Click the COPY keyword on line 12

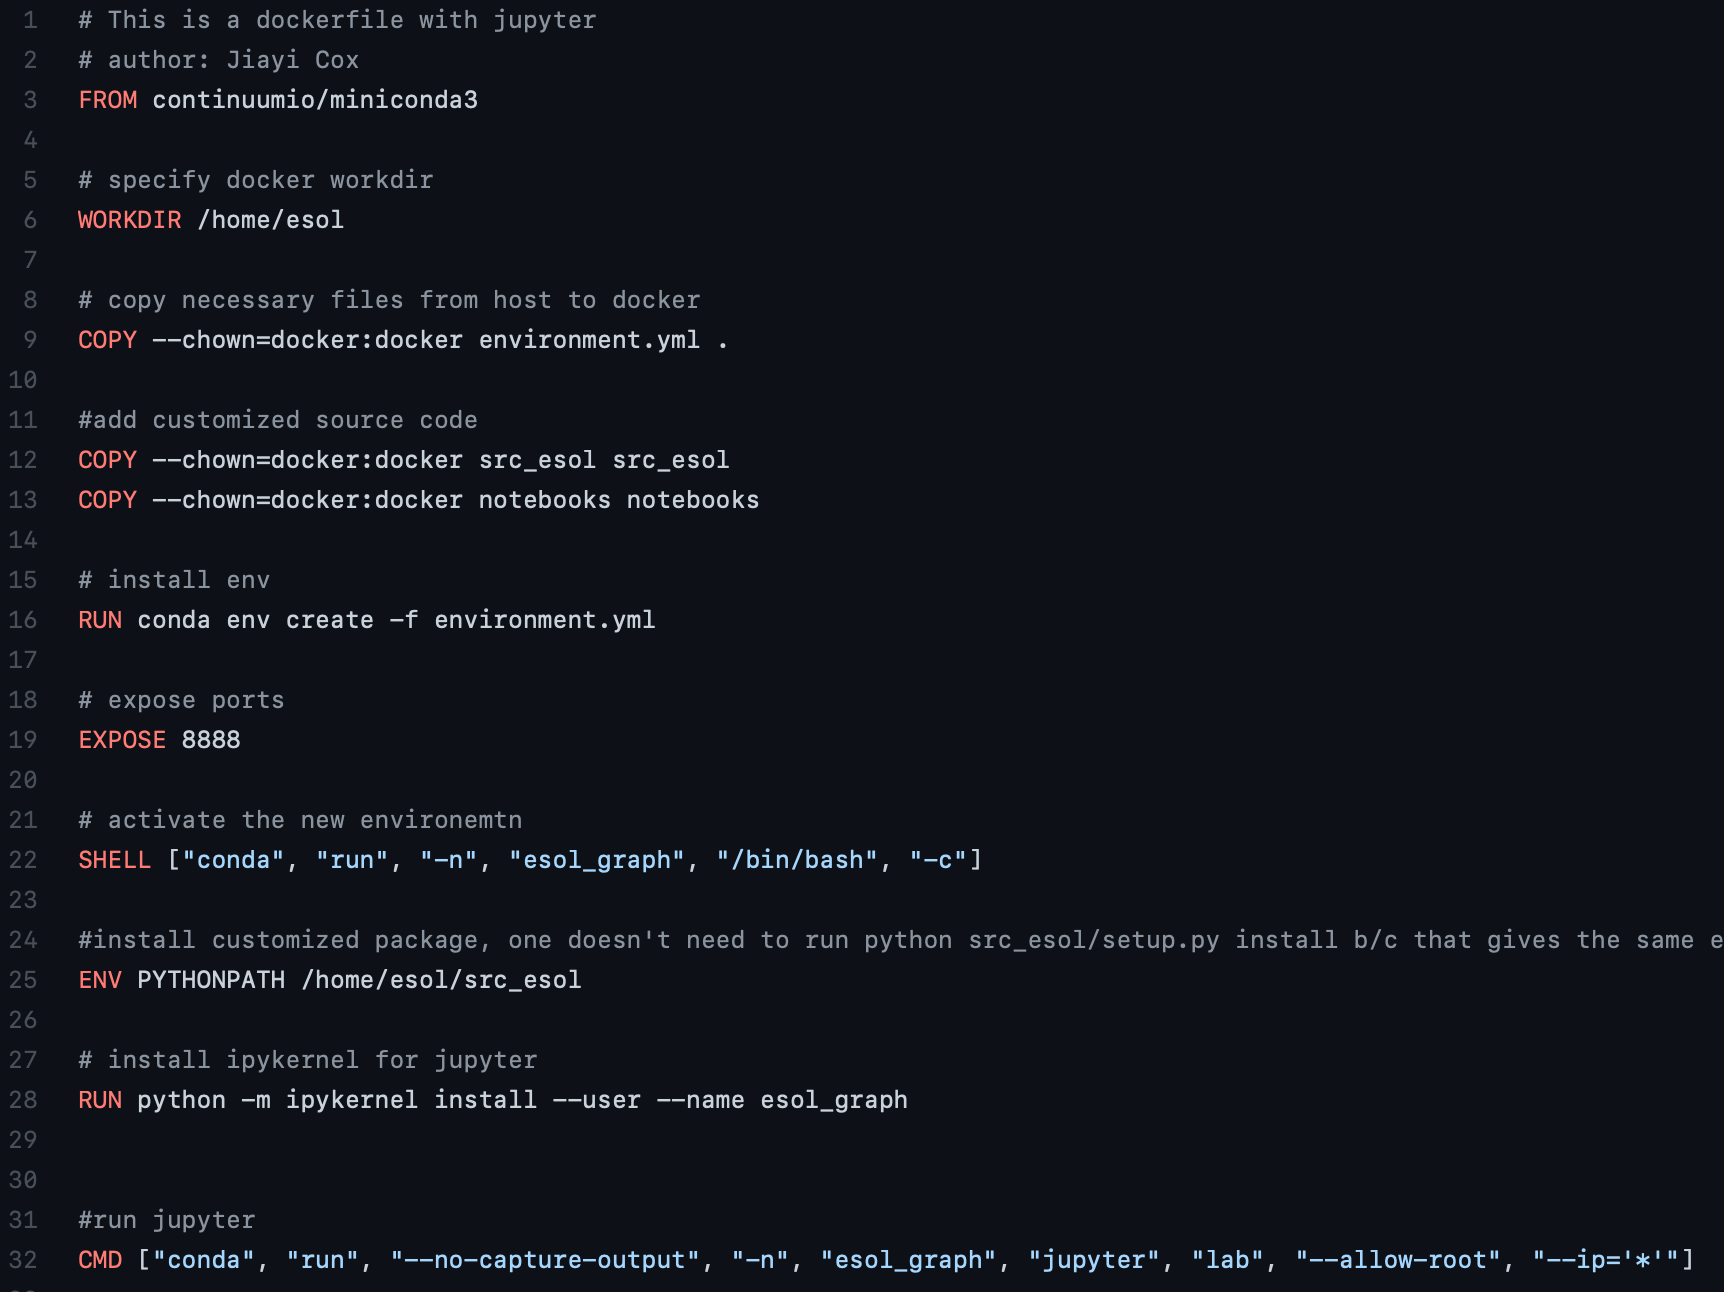click(108, 460)
